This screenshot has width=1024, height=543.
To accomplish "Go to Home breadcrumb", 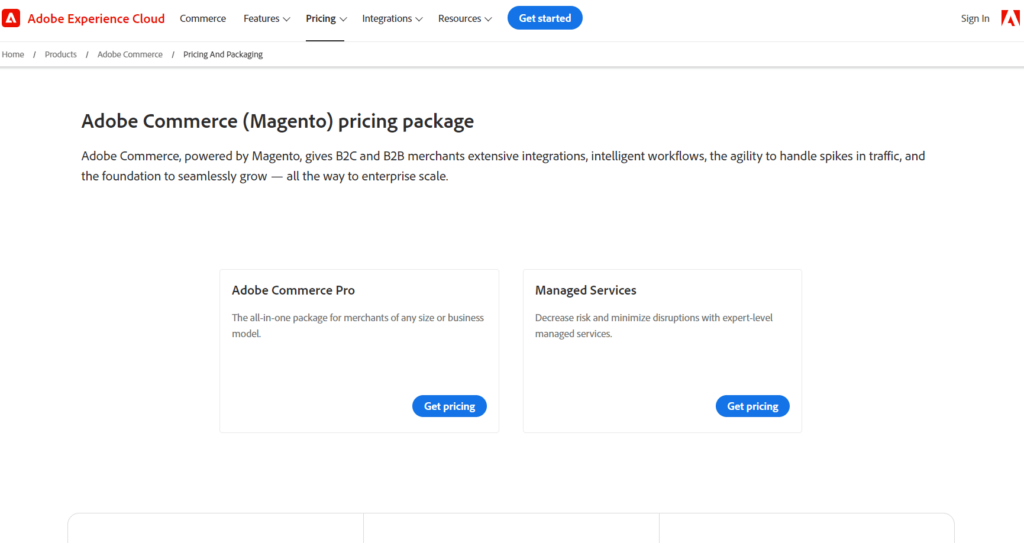I will coord(13,54).
